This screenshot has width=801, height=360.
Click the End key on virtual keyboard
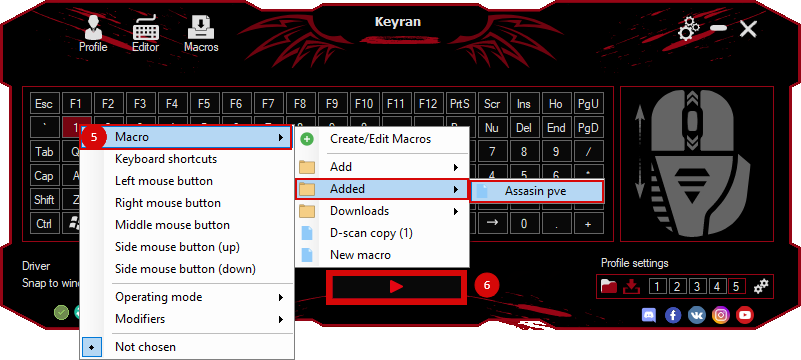[x=556, y=128]
